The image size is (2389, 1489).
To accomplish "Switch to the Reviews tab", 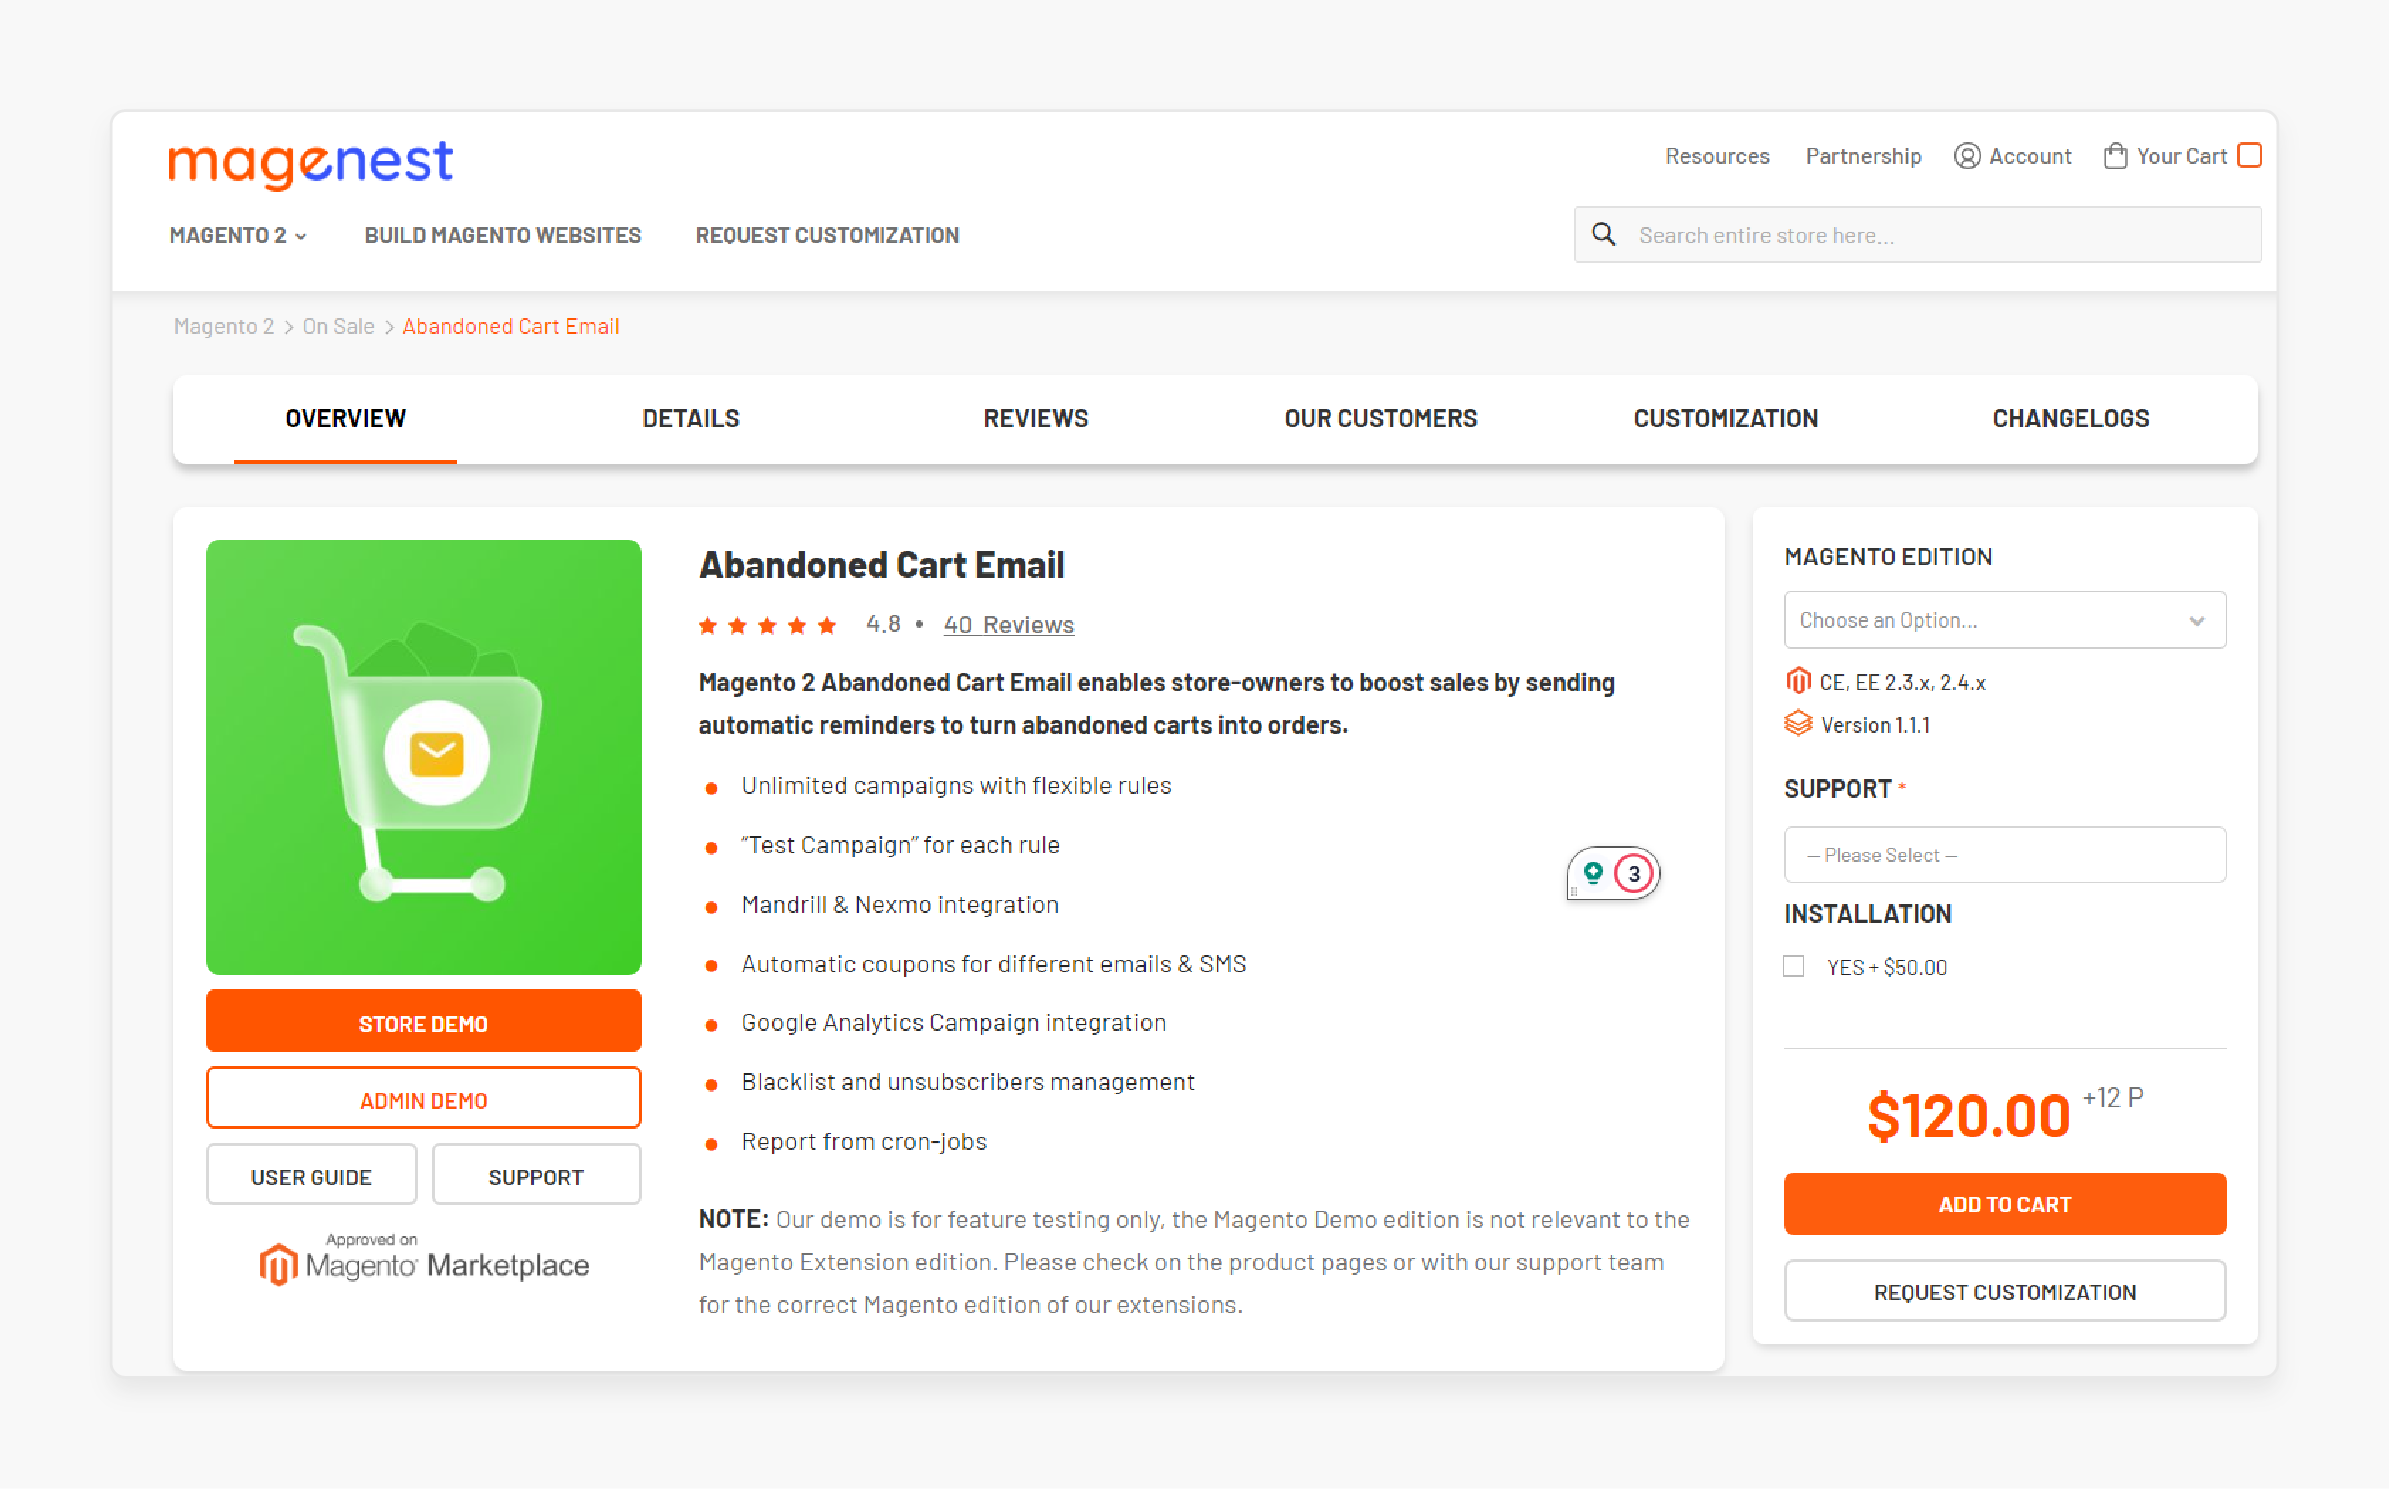I will [x=1036, y=417].
